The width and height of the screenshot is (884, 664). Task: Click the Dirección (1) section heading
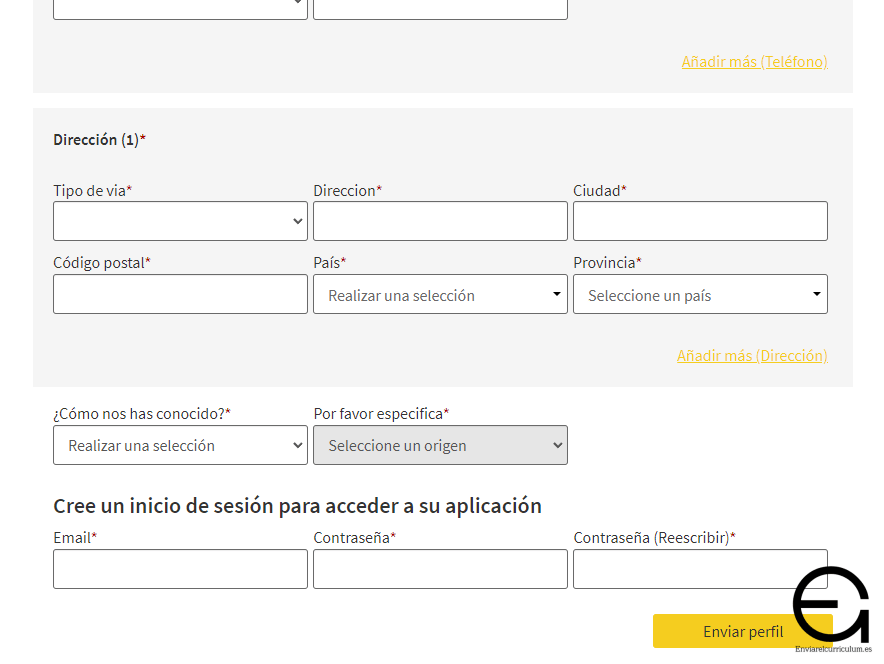click(99, 140)
